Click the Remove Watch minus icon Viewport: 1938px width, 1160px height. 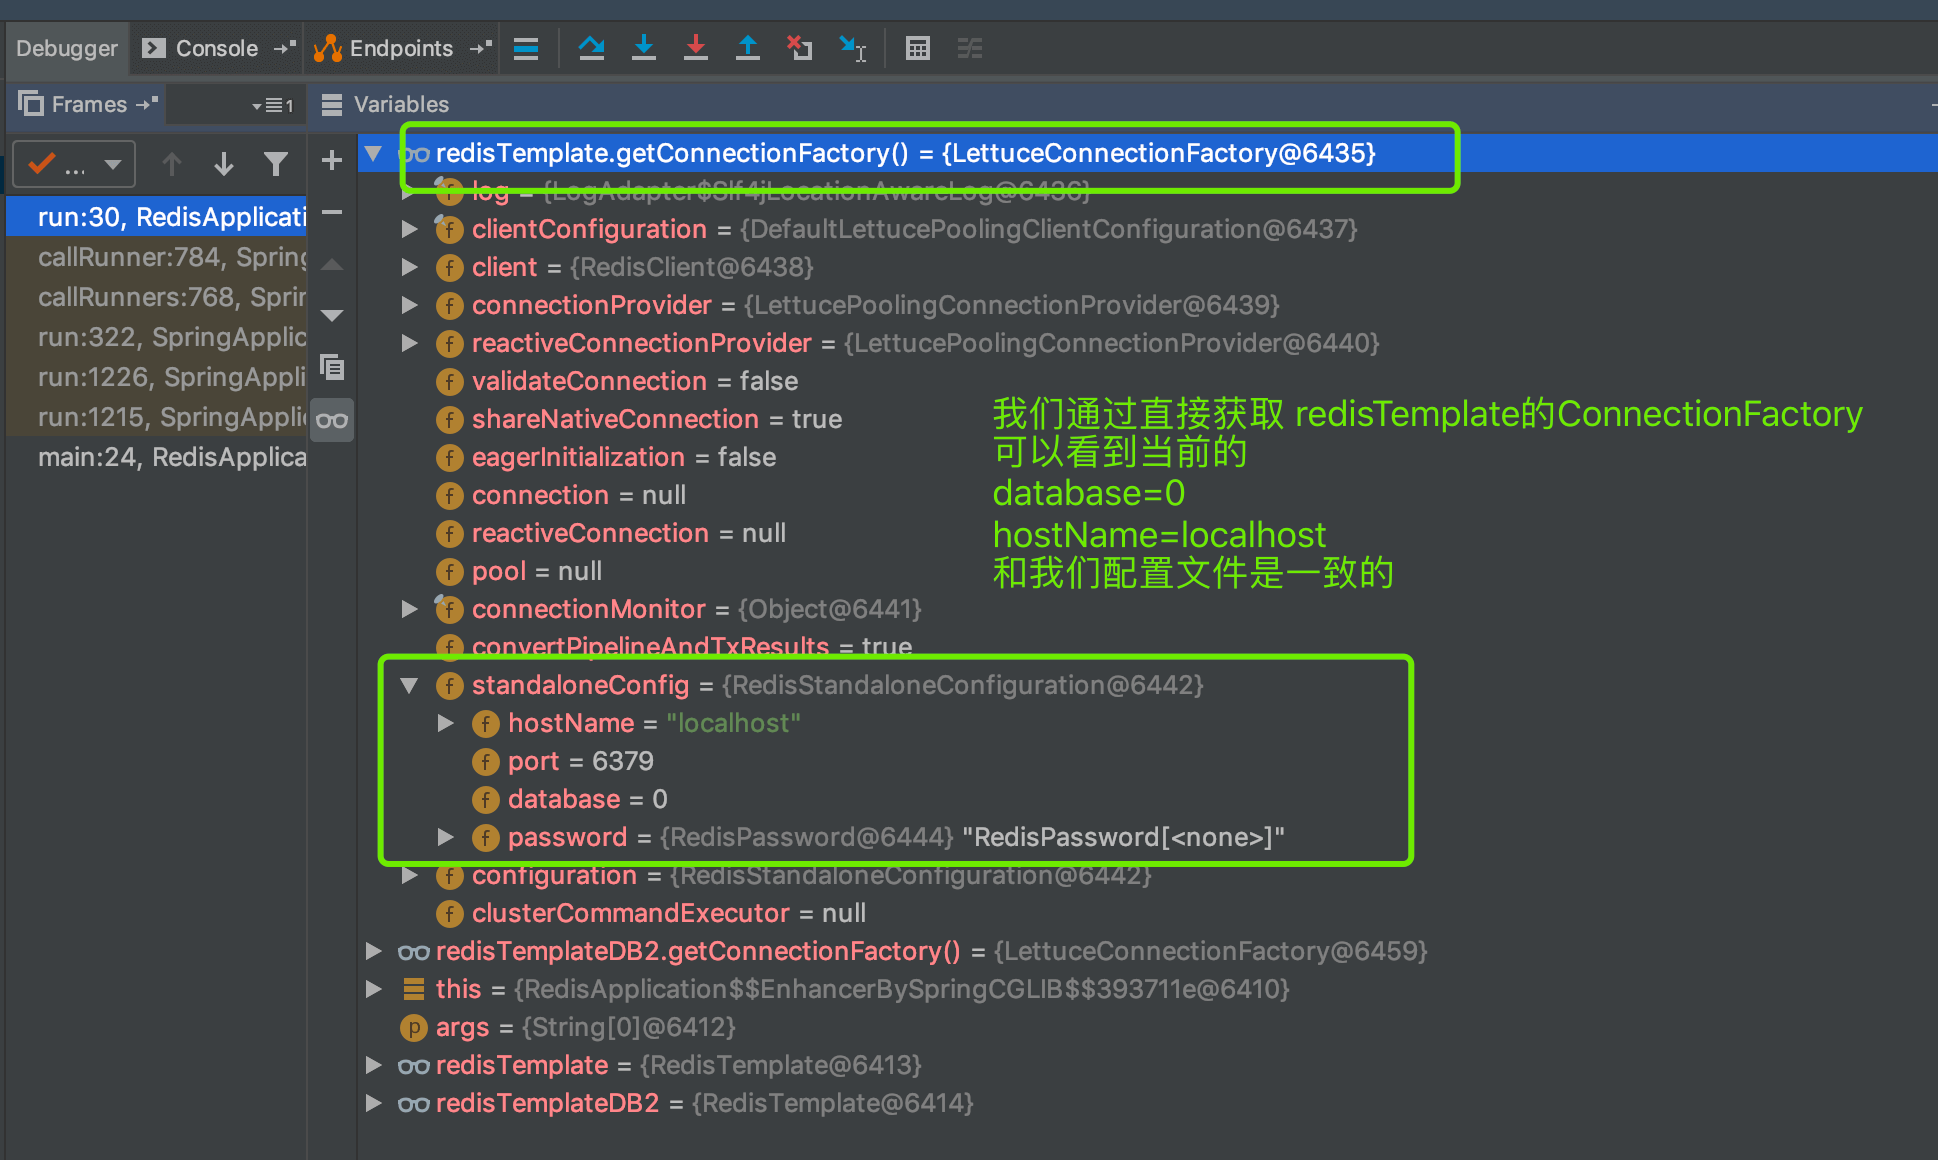(x=332, y=212)
